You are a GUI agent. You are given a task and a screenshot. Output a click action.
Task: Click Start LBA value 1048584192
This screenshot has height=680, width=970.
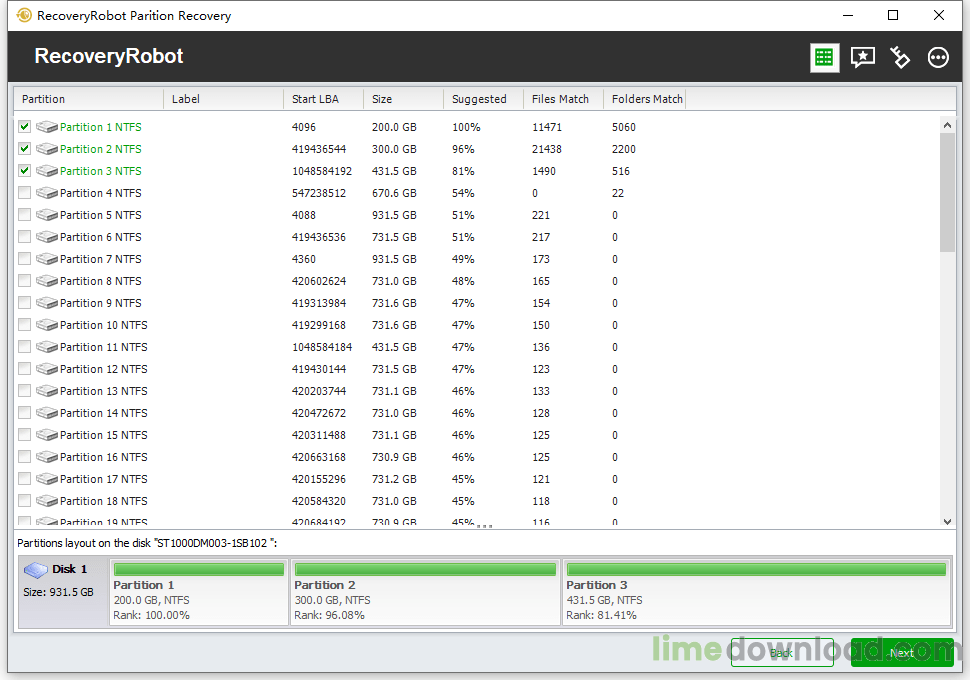pos(322,171)
